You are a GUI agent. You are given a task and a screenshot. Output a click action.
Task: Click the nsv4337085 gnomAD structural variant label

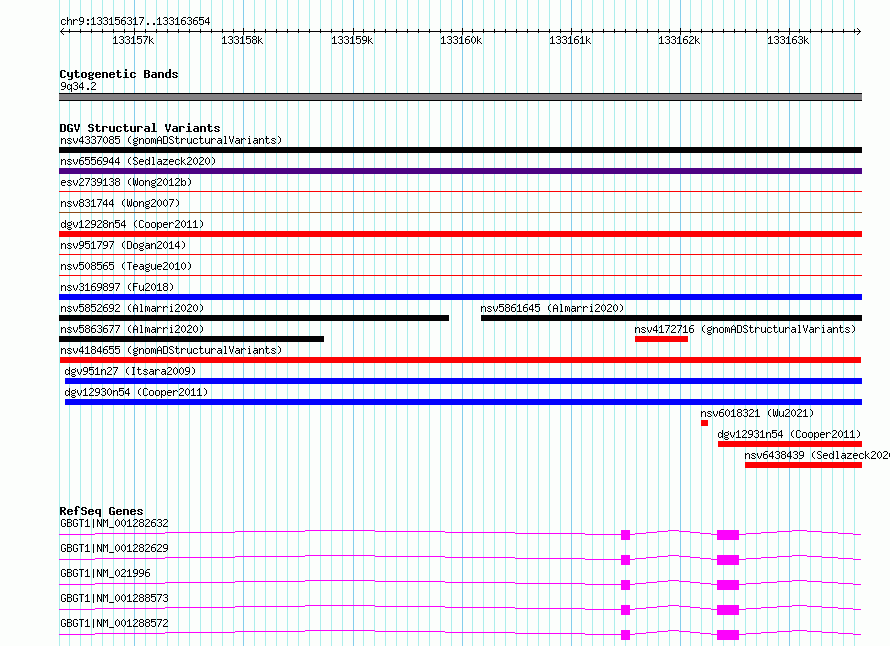171,140
